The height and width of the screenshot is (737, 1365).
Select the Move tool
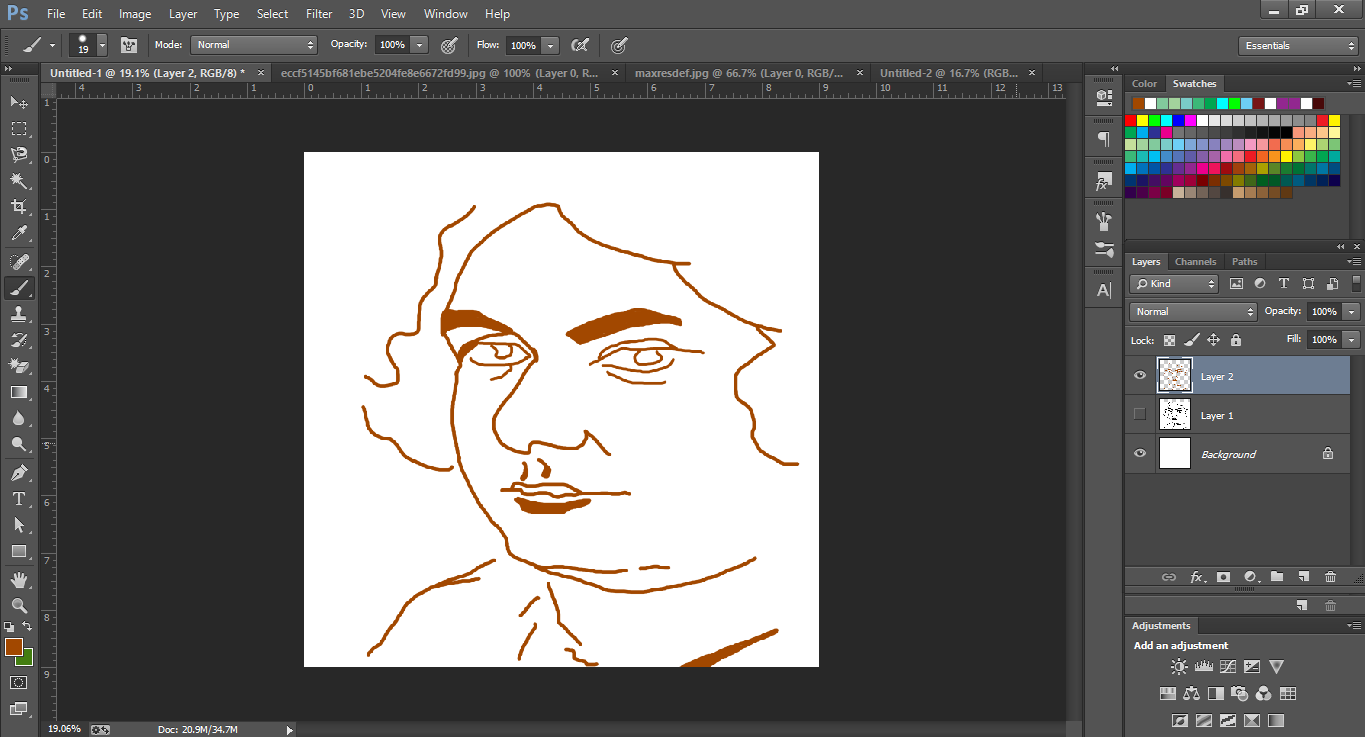click(19, 102)
